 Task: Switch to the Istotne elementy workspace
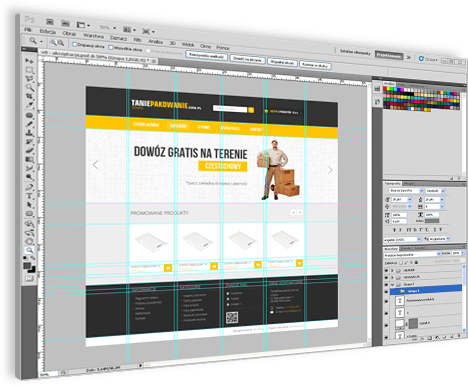(x=355, y=53)
